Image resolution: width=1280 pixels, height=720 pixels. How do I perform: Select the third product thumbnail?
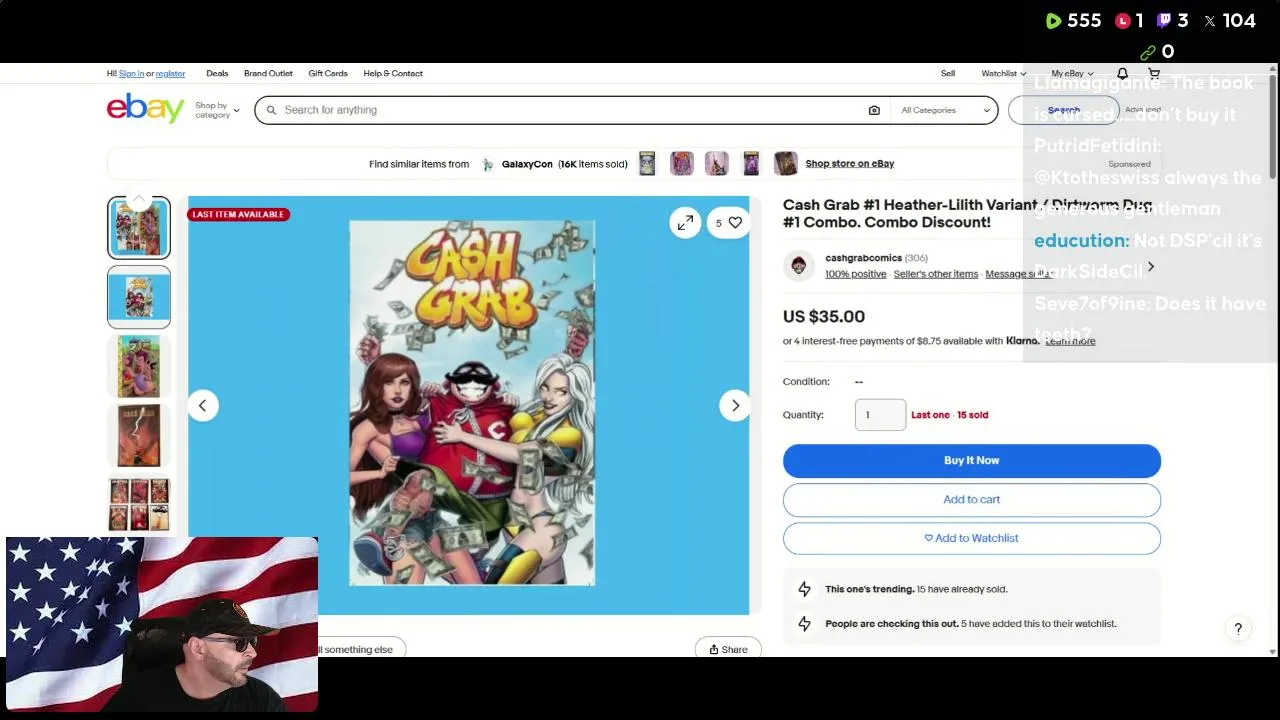(139, 366)
